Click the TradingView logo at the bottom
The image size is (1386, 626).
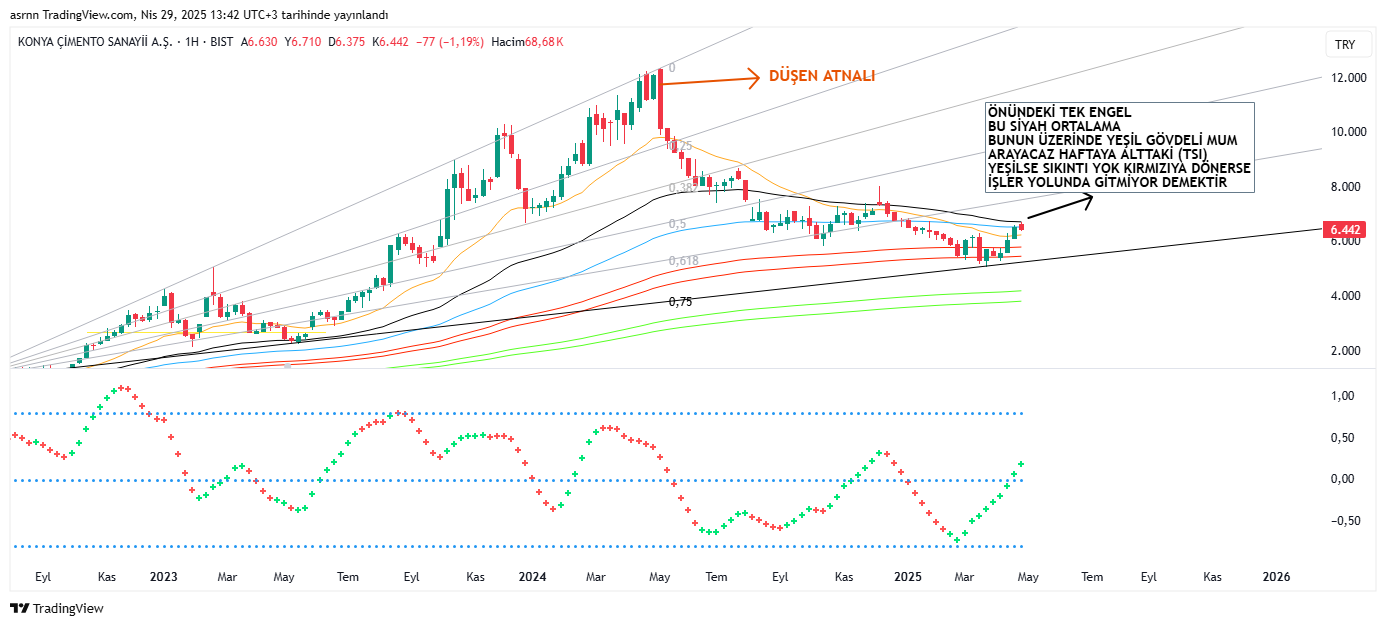pos(57,608)
